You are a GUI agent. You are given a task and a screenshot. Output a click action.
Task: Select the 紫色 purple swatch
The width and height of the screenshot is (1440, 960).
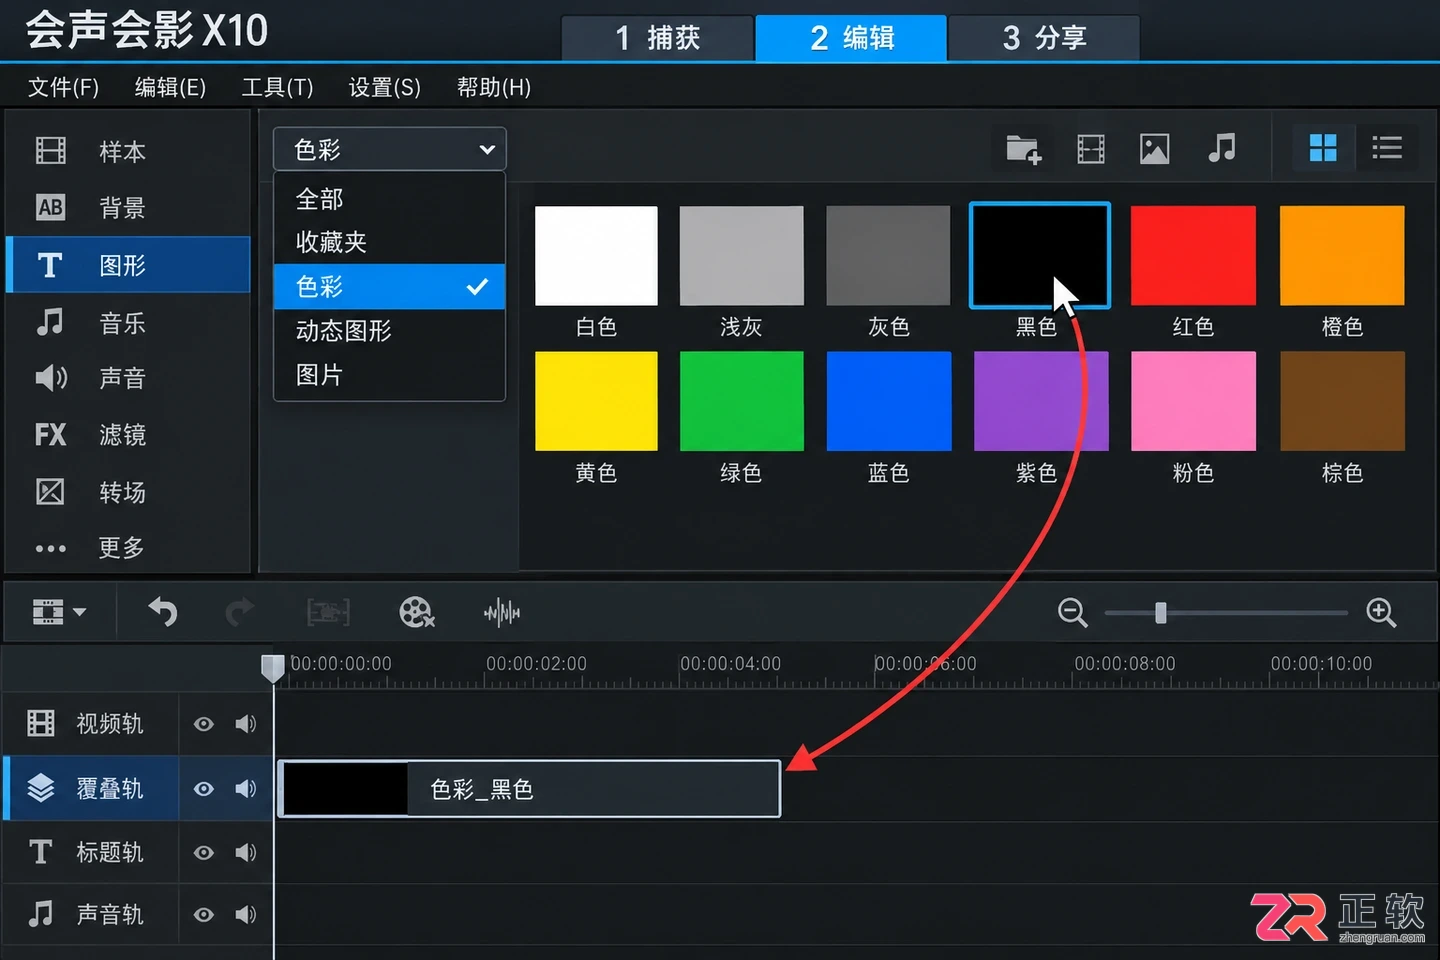(1040, 401)
